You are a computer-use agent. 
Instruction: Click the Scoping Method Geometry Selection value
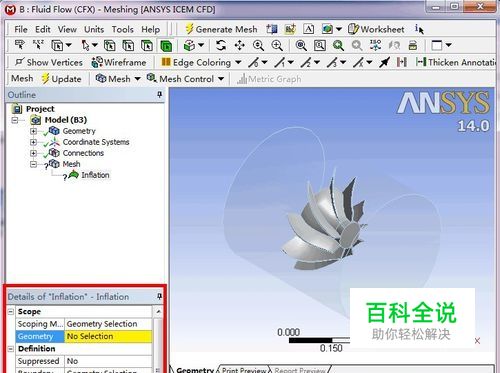(108, 324)
